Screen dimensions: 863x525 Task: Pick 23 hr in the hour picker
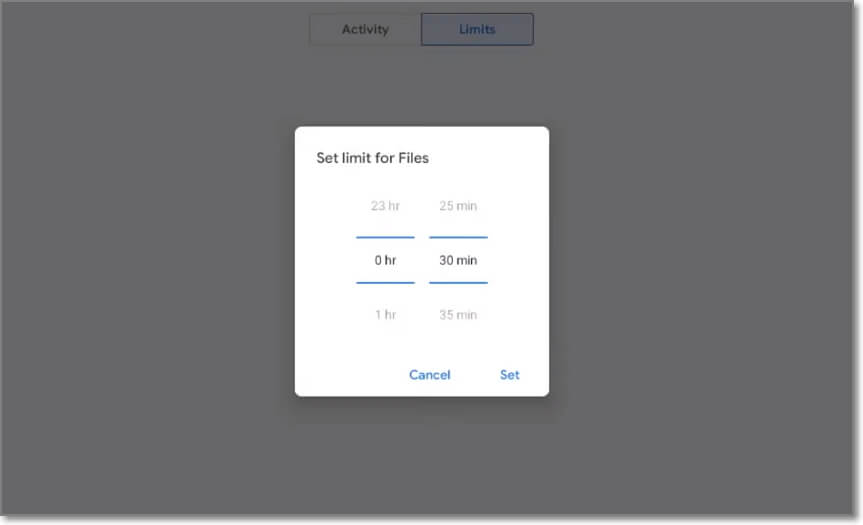[385, 206]
